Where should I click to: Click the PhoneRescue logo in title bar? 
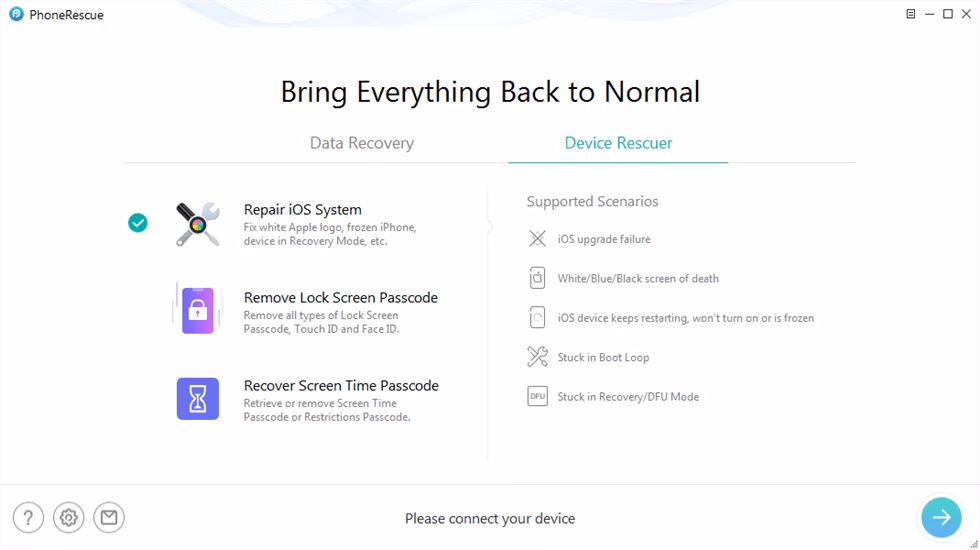point(16,15)
